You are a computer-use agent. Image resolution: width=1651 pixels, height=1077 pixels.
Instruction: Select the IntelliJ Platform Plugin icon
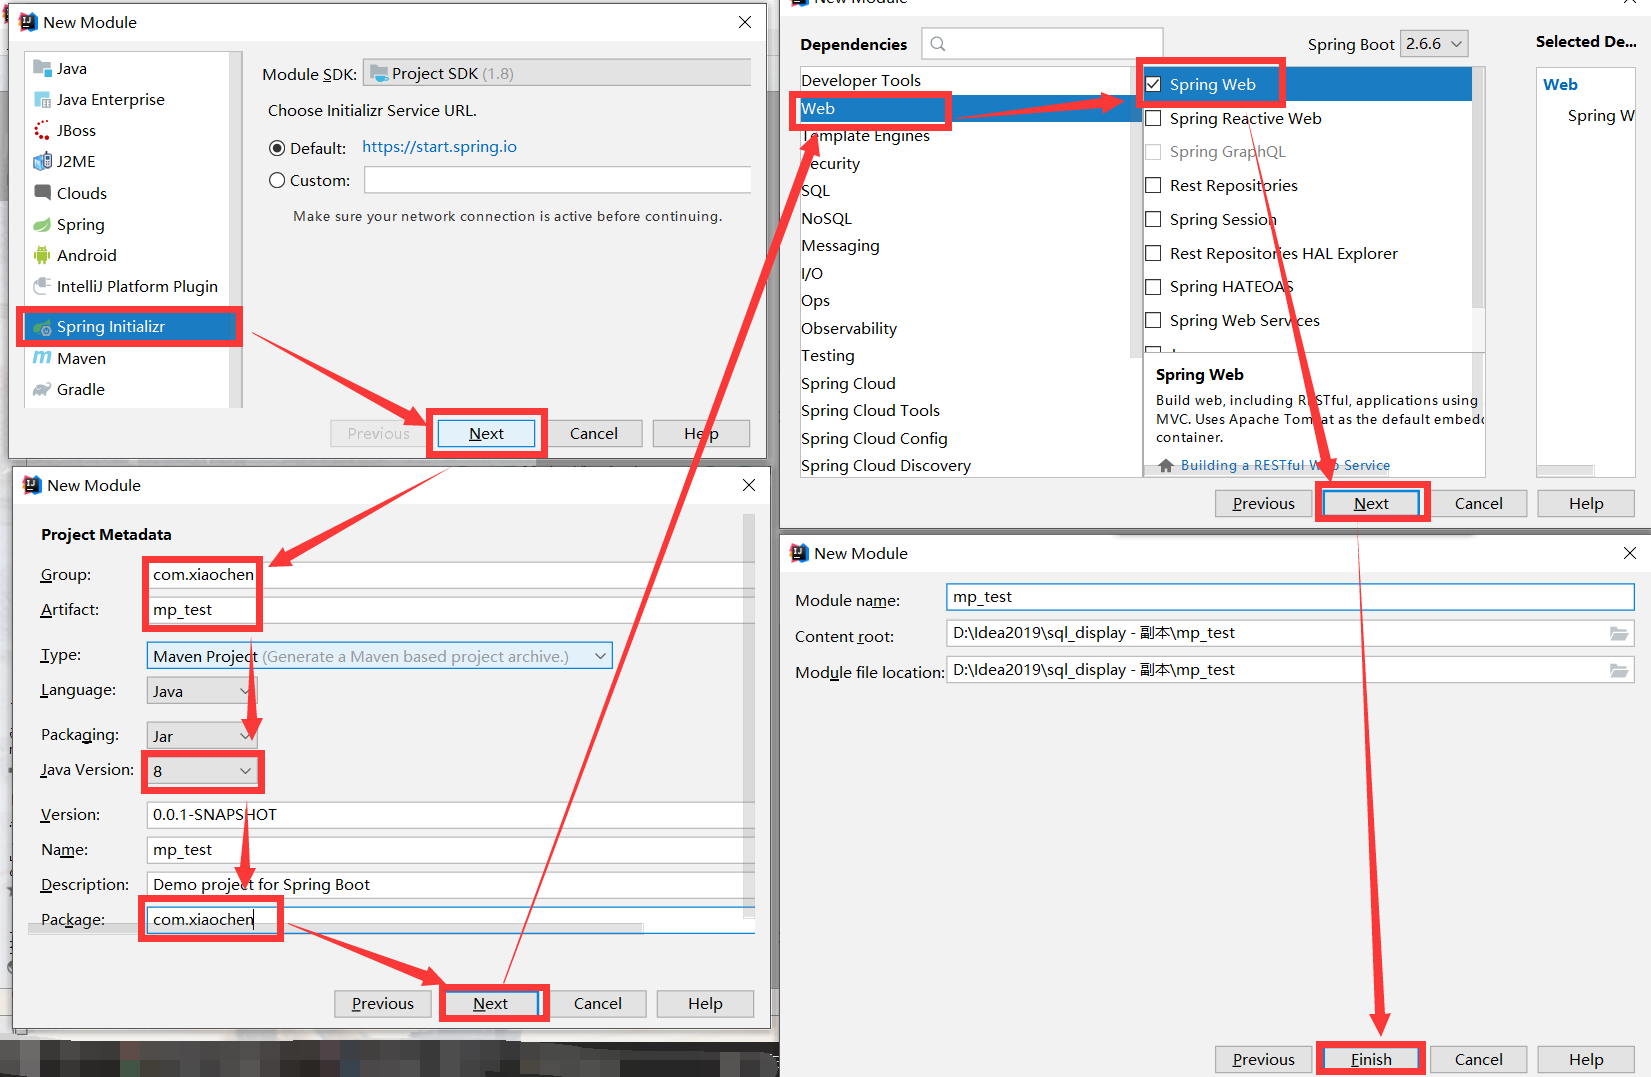click(42, 286)
